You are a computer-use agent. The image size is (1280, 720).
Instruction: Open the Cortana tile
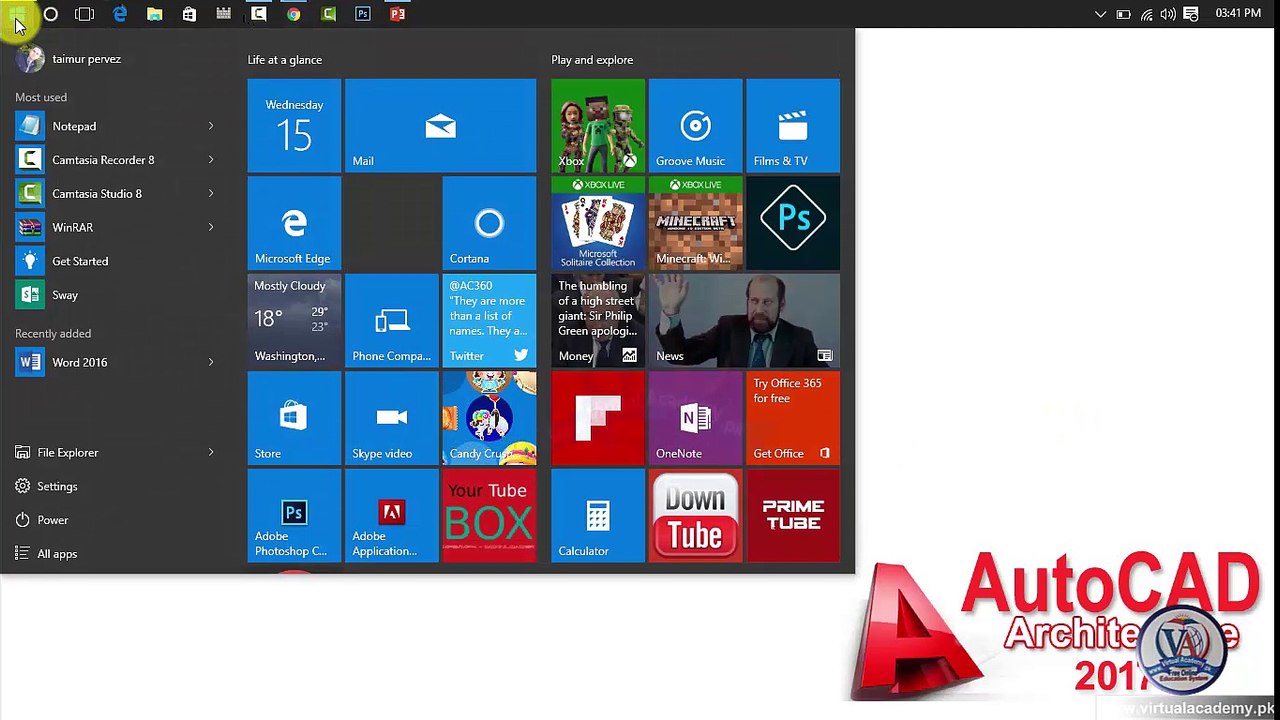pos(489,224)
